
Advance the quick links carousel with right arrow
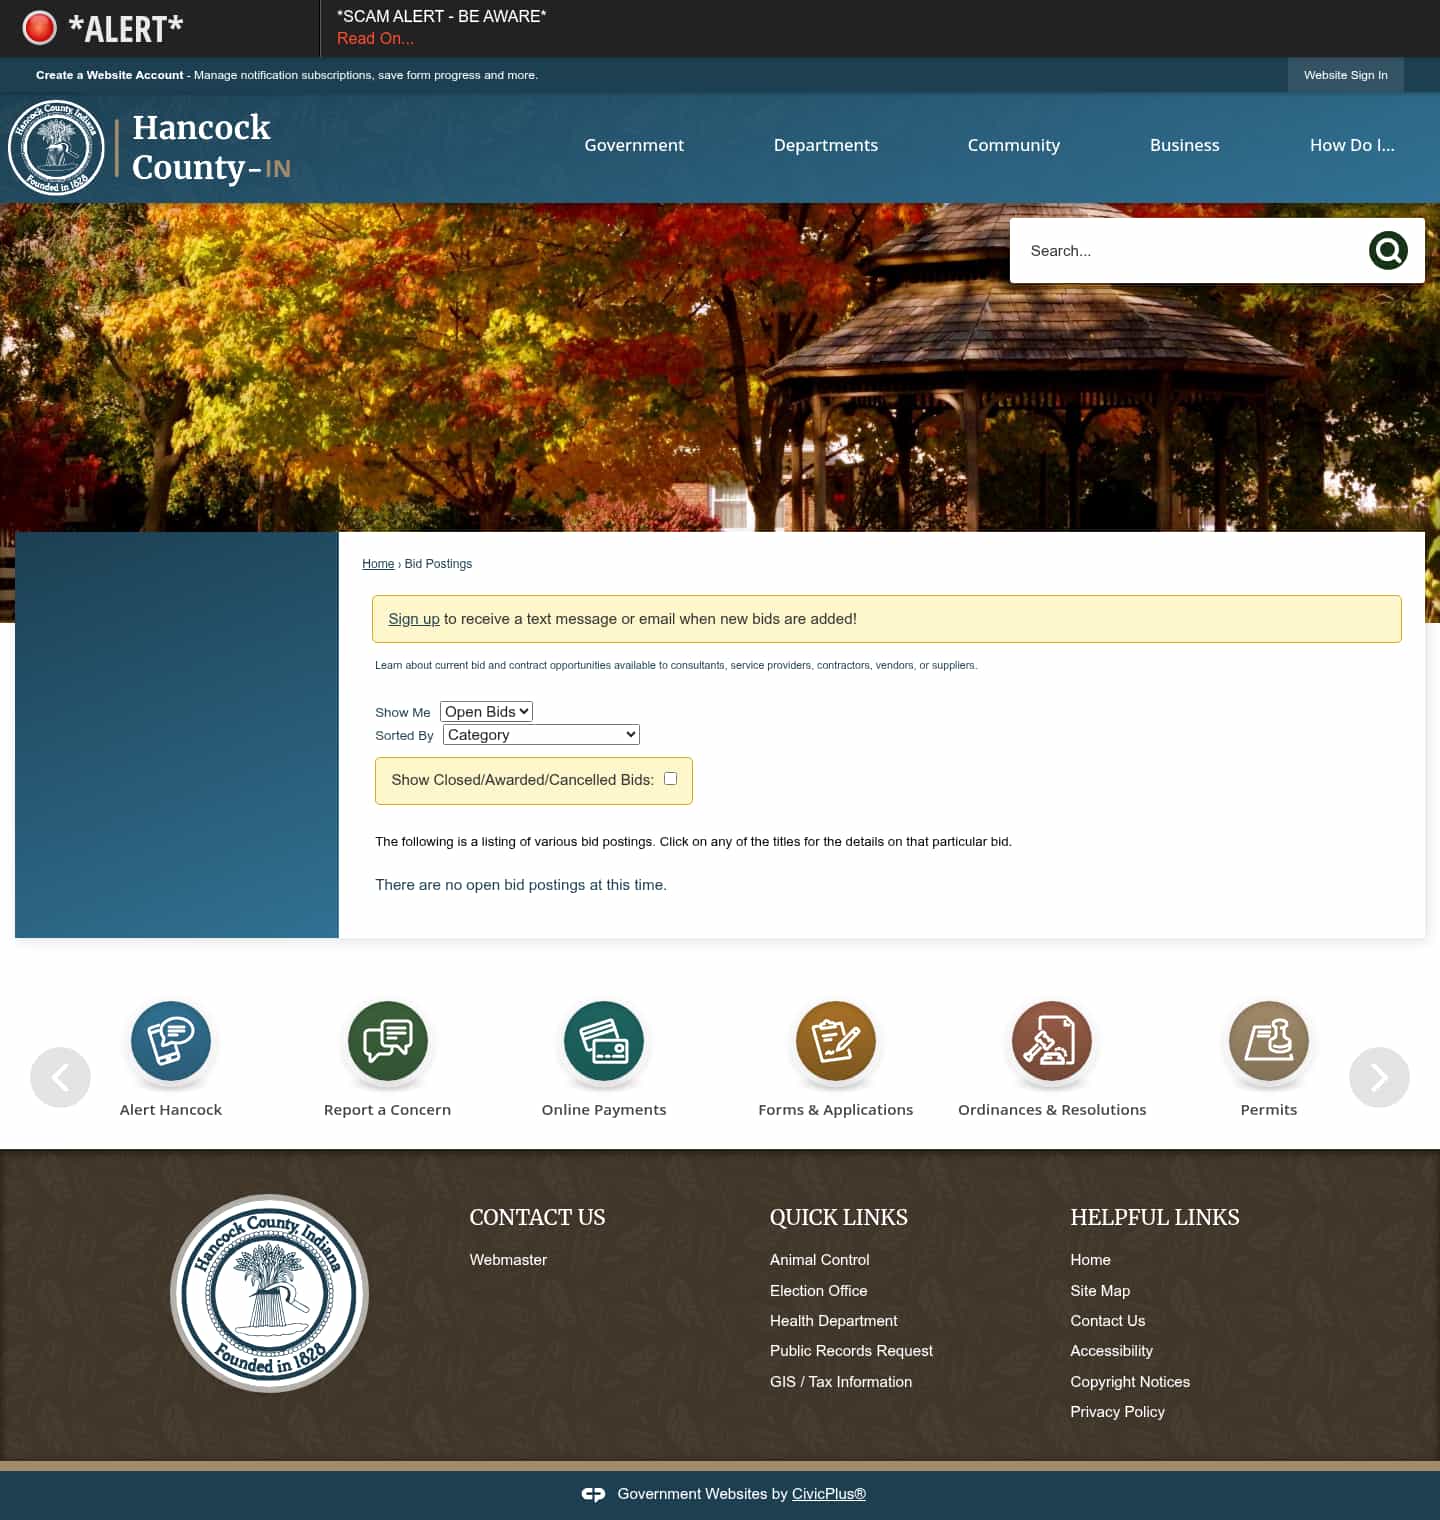[x=1379, y=1077]
